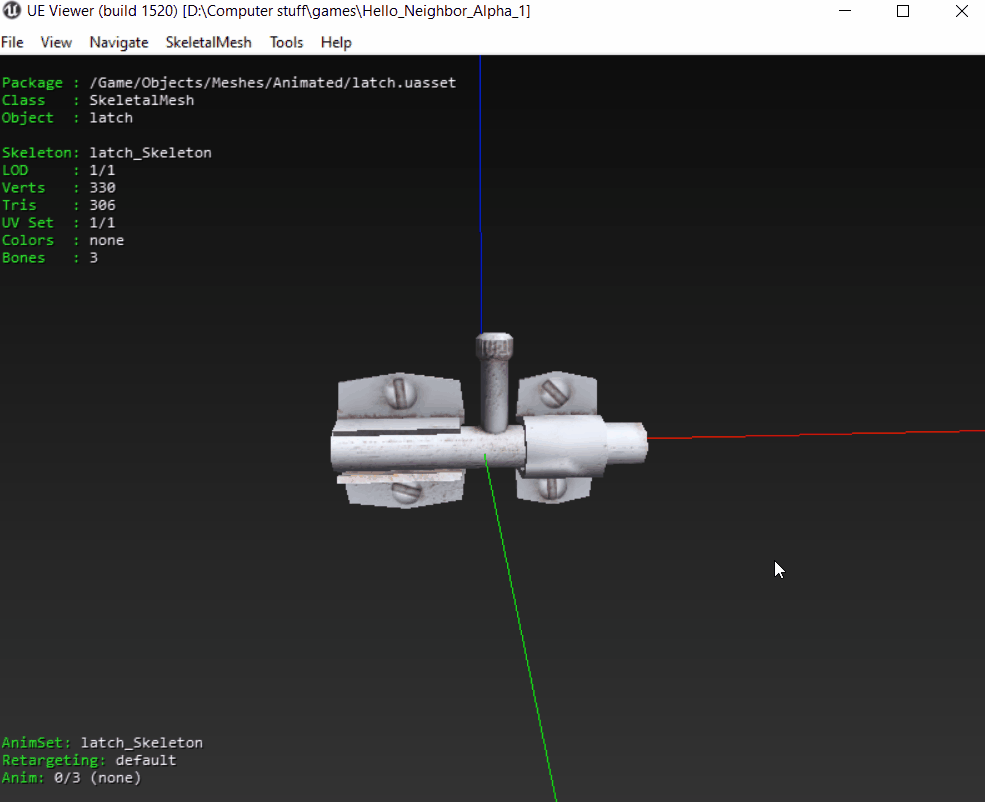Viewport: 985px width, 802px height.
Task: Click the LOD label text
Action: pyautogui.click(x=15, y=170)
